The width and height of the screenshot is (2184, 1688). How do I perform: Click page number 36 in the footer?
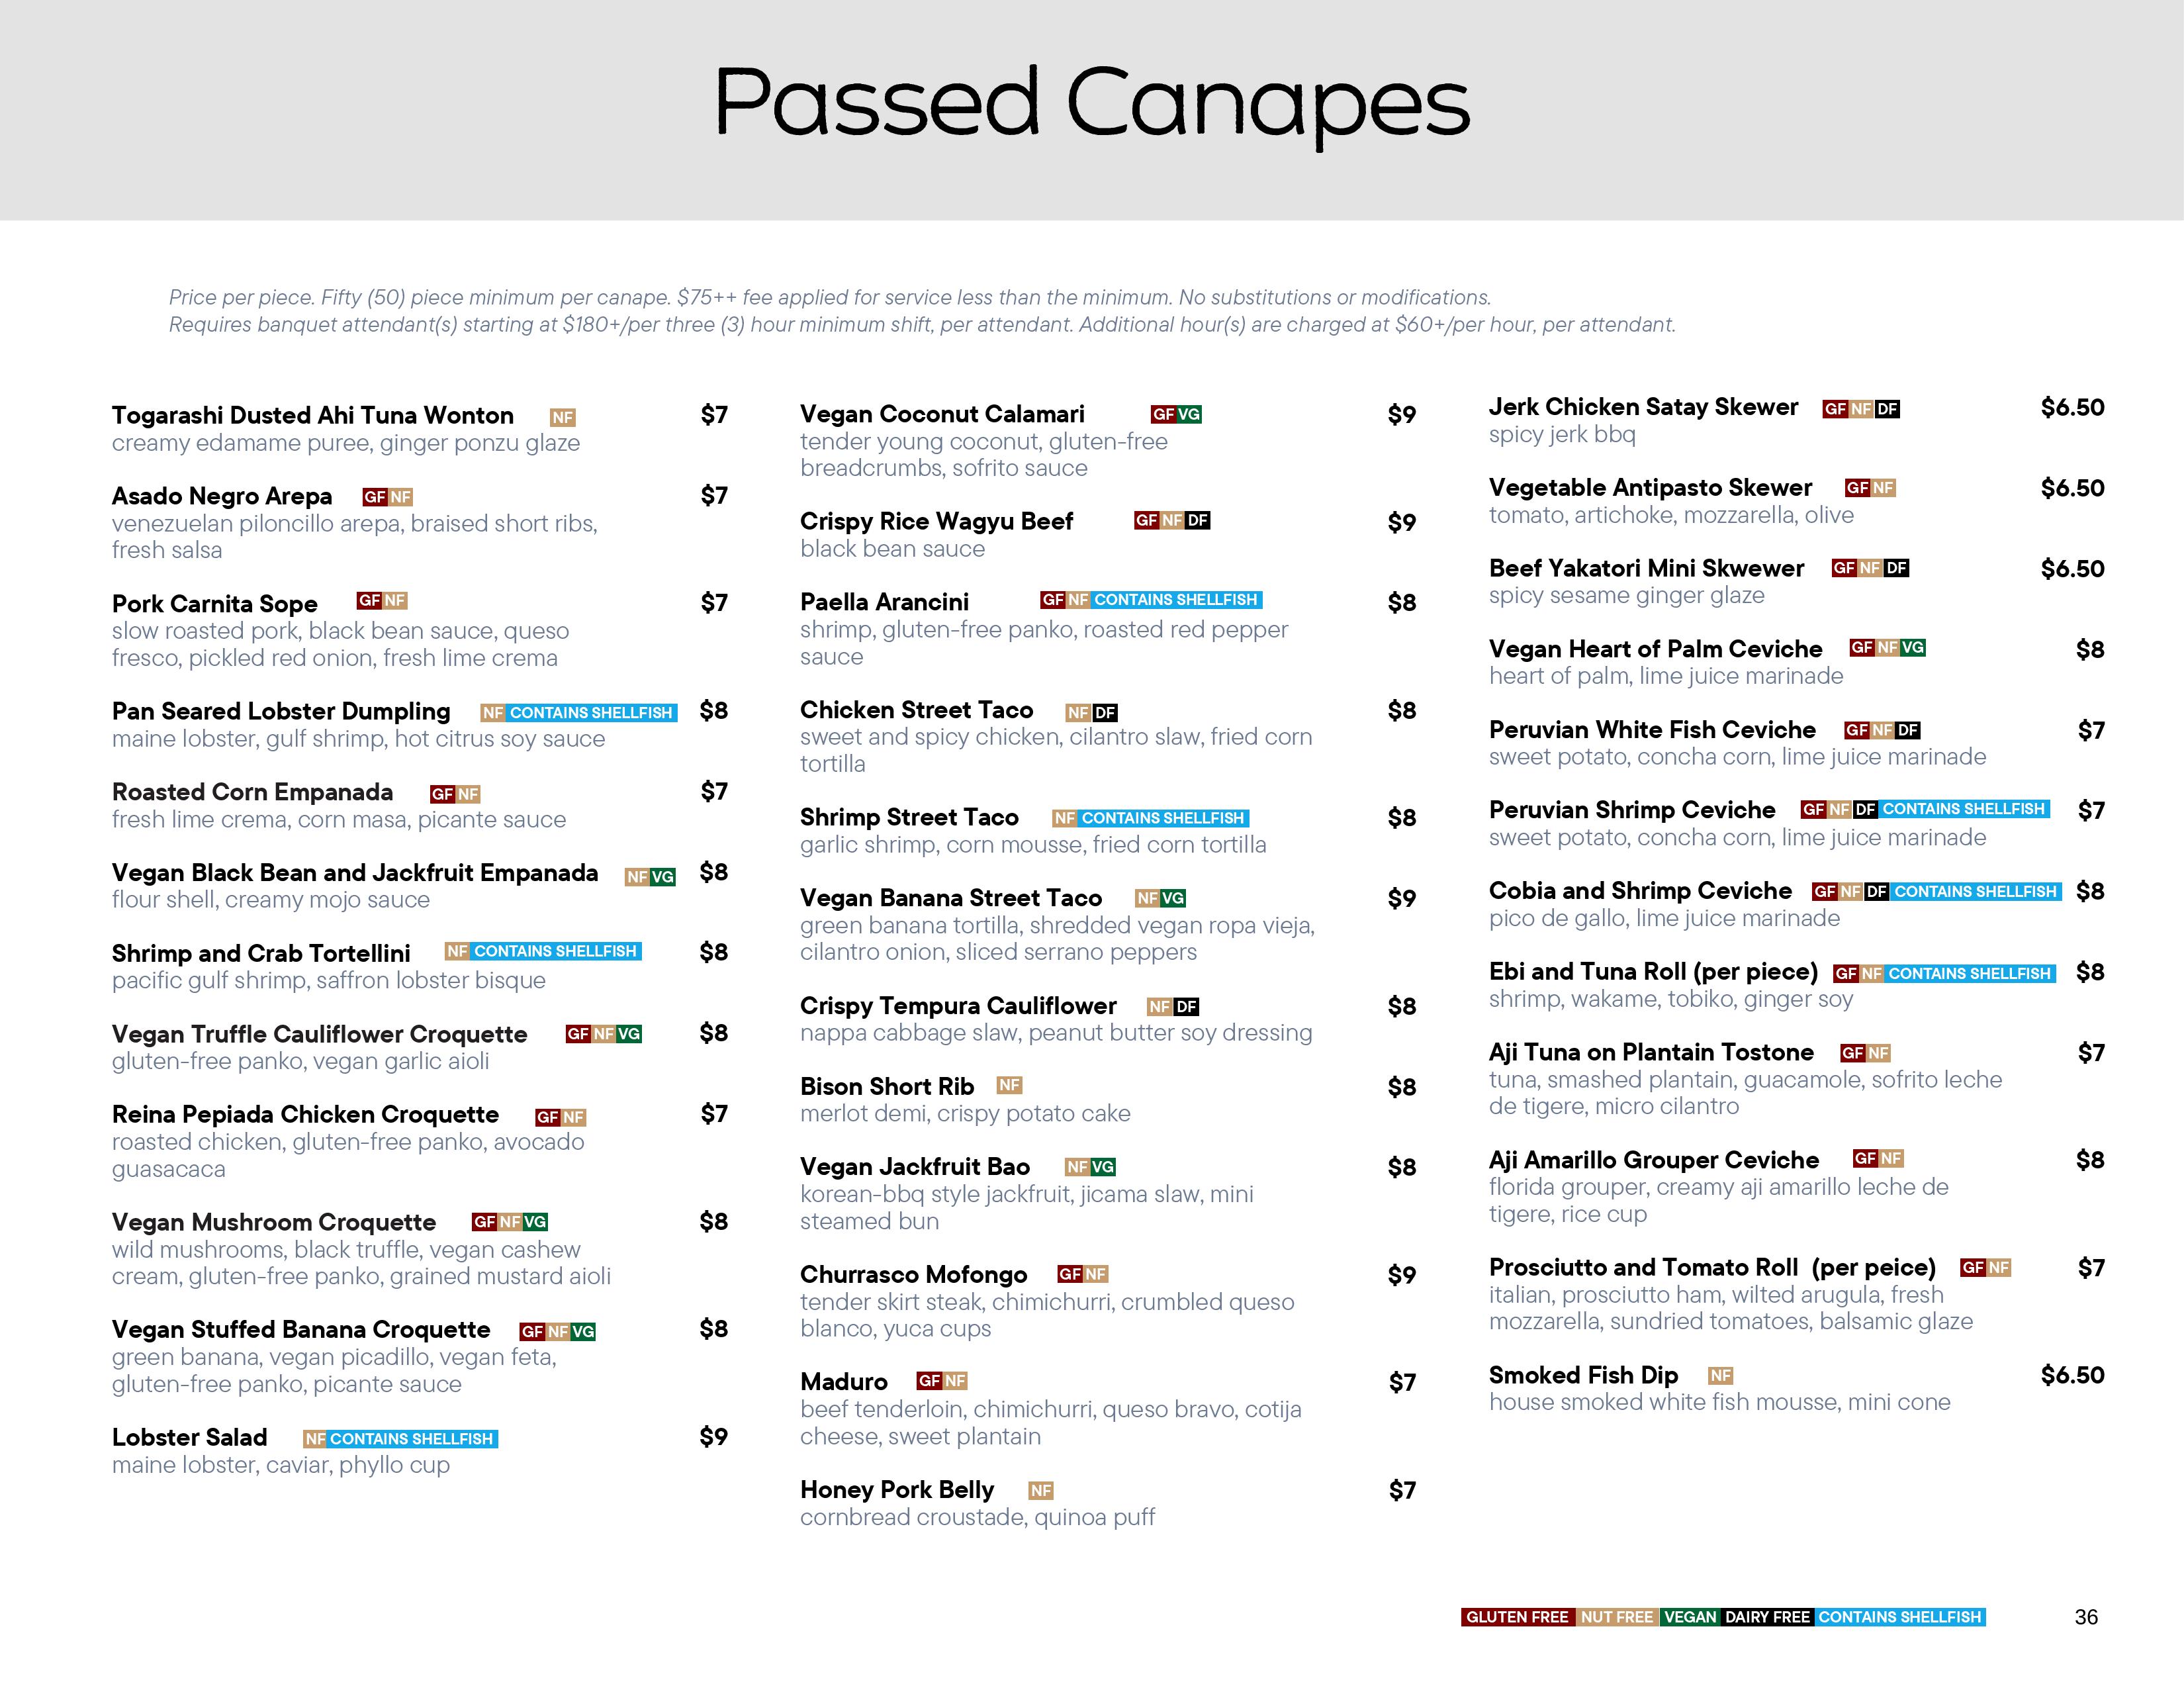tap(2086, 1617)
